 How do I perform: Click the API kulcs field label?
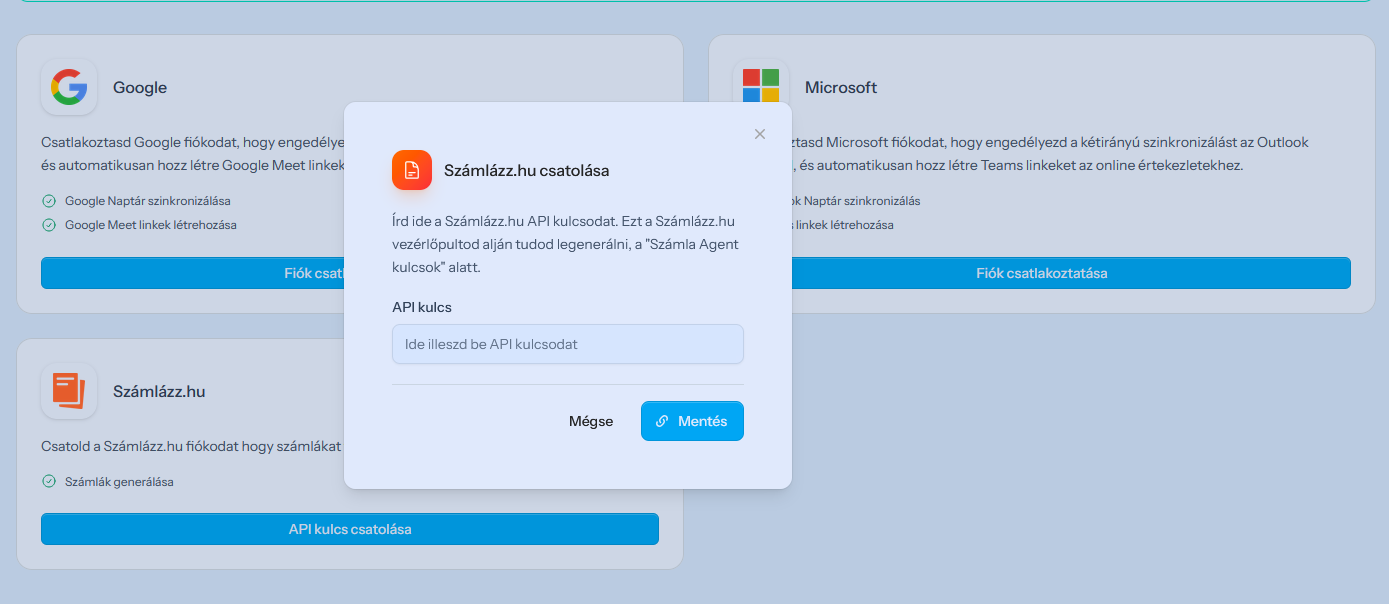coord(422,307)
